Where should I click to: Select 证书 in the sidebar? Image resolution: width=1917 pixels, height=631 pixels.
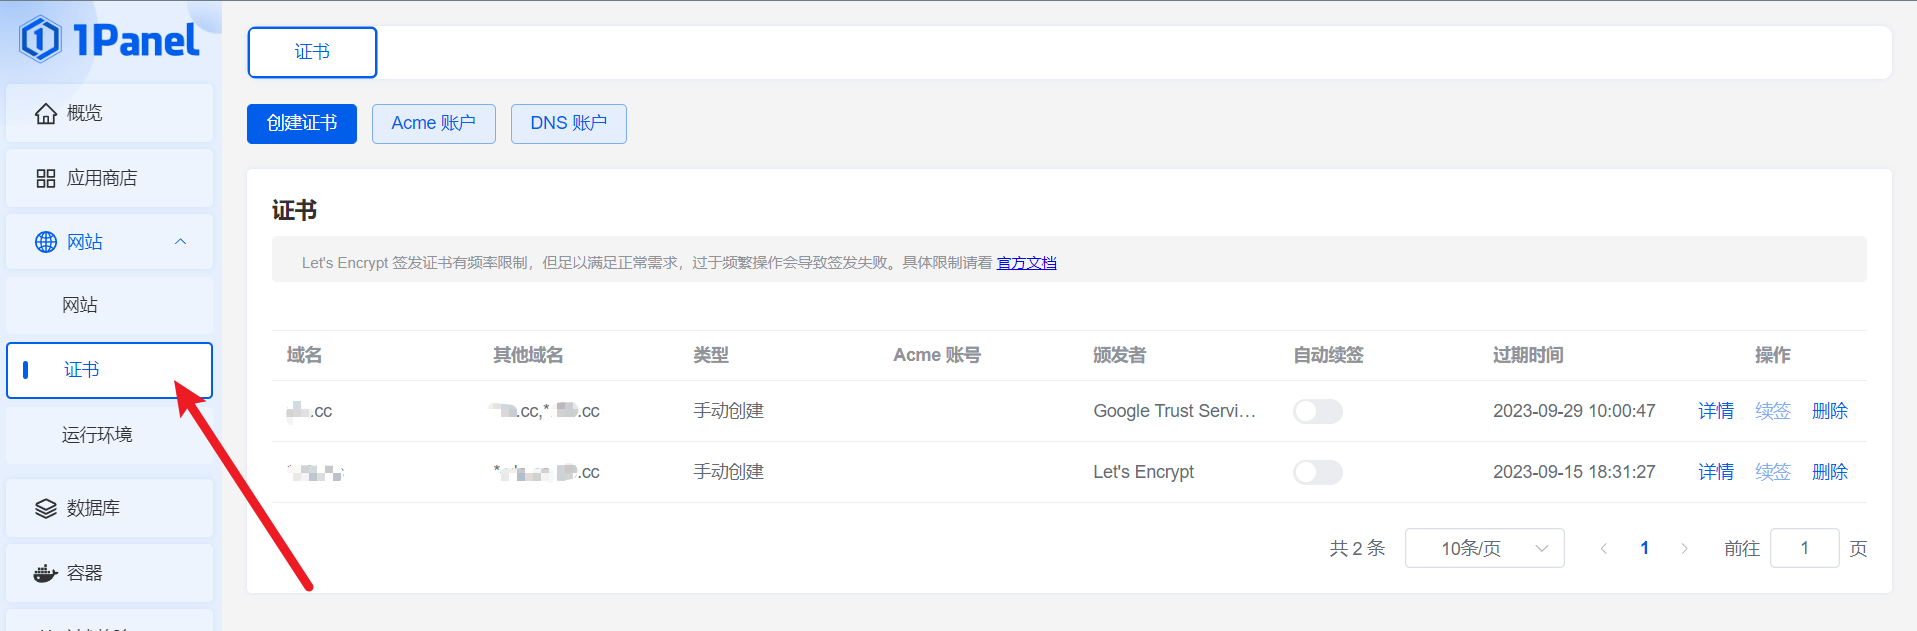tap(110, 370)
